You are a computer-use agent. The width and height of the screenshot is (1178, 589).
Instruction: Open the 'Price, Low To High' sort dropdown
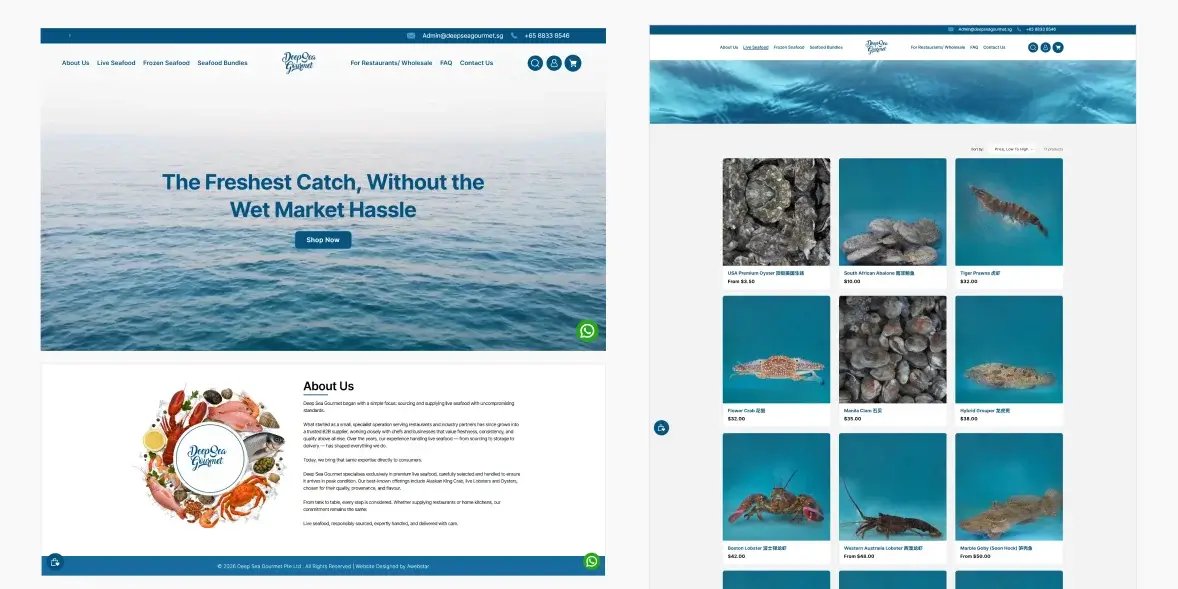pyautogui.click(x=1013, y=150)
